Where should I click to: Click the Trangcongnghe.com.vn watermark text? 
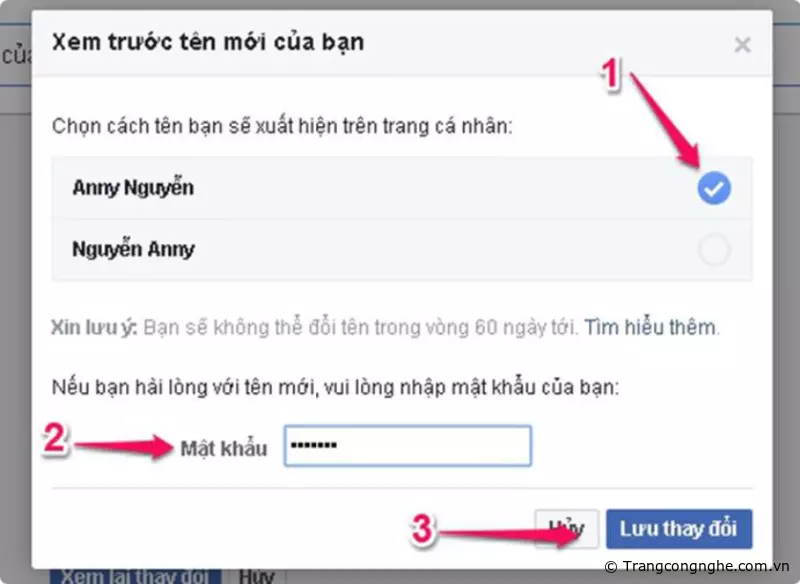[697, 566]
